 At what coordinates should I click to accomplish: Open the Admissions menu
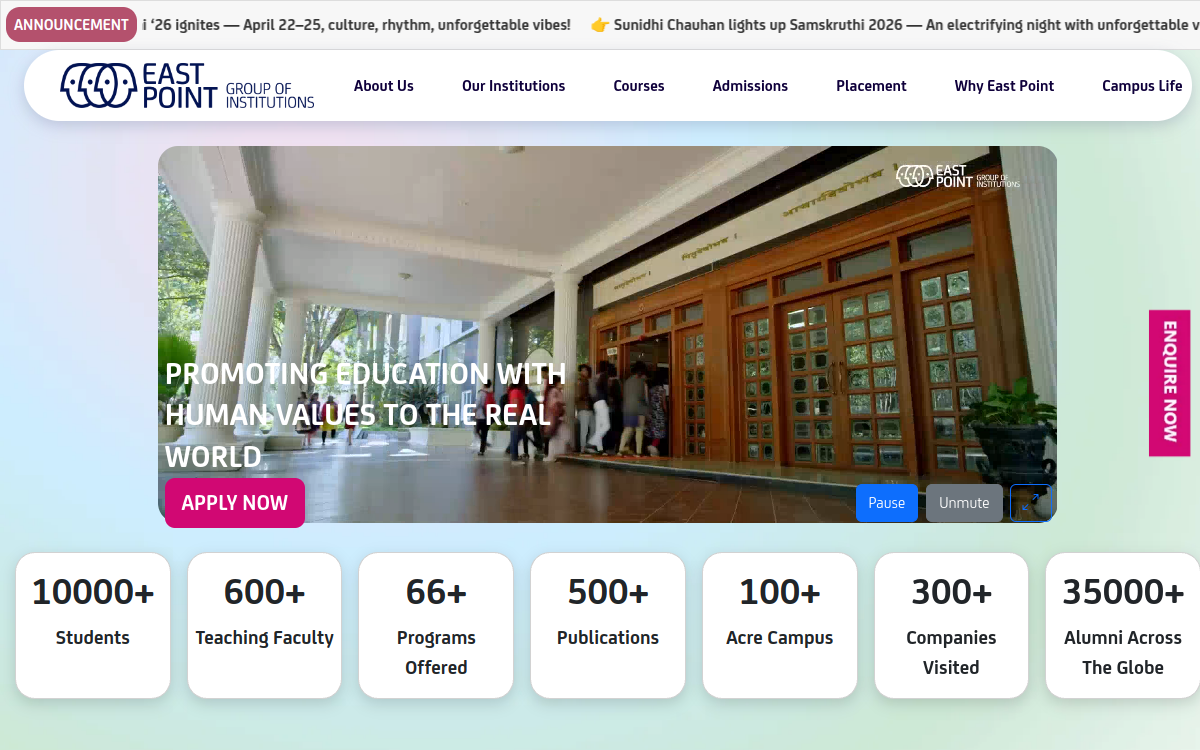tap(750, 86)
